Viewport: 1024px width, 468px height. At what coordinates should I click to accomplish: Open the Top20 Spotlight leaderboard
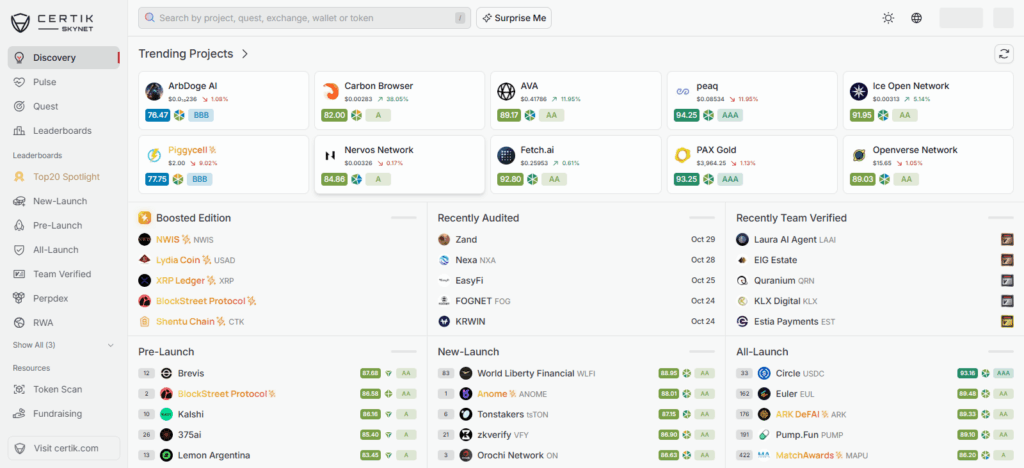[x=66, y=177]
